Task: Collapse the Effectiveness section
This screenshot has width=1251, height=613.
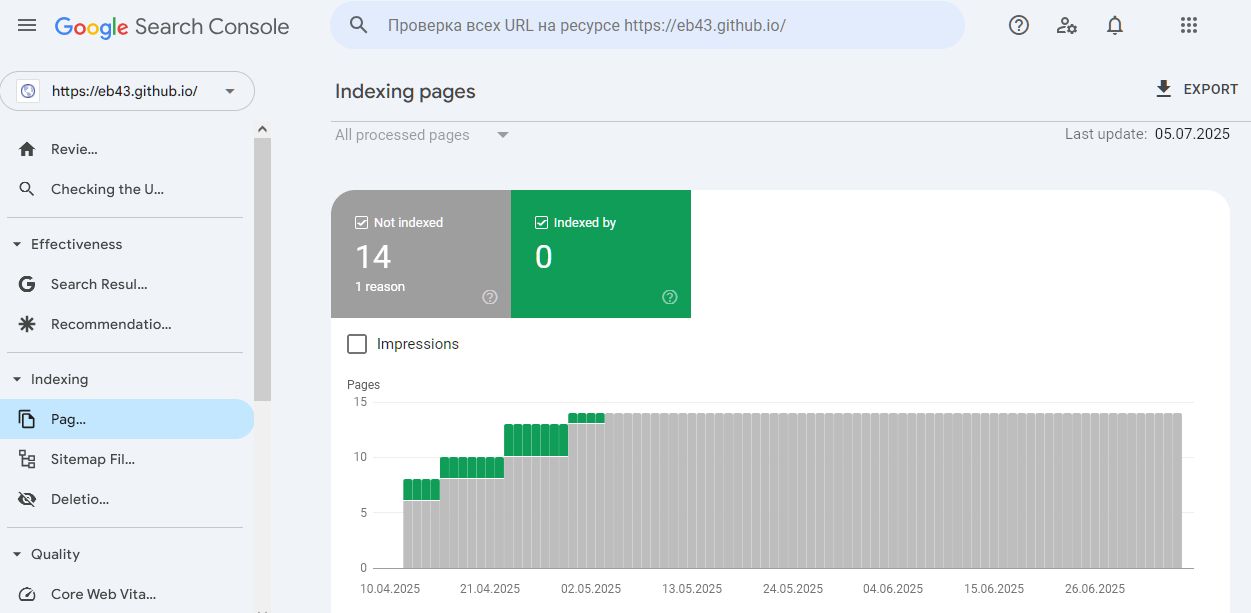Action: (17, 244)
